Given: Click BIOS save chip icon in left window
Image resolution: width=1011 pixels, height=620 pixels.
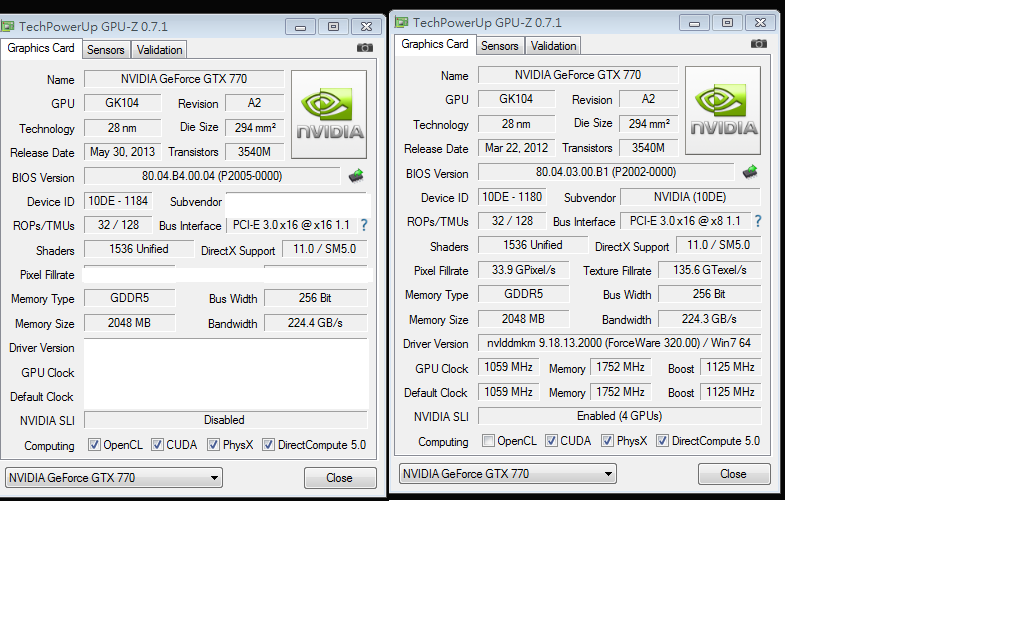Looking at the screenshot, I should pyautogui.click(x=356, y=175).
